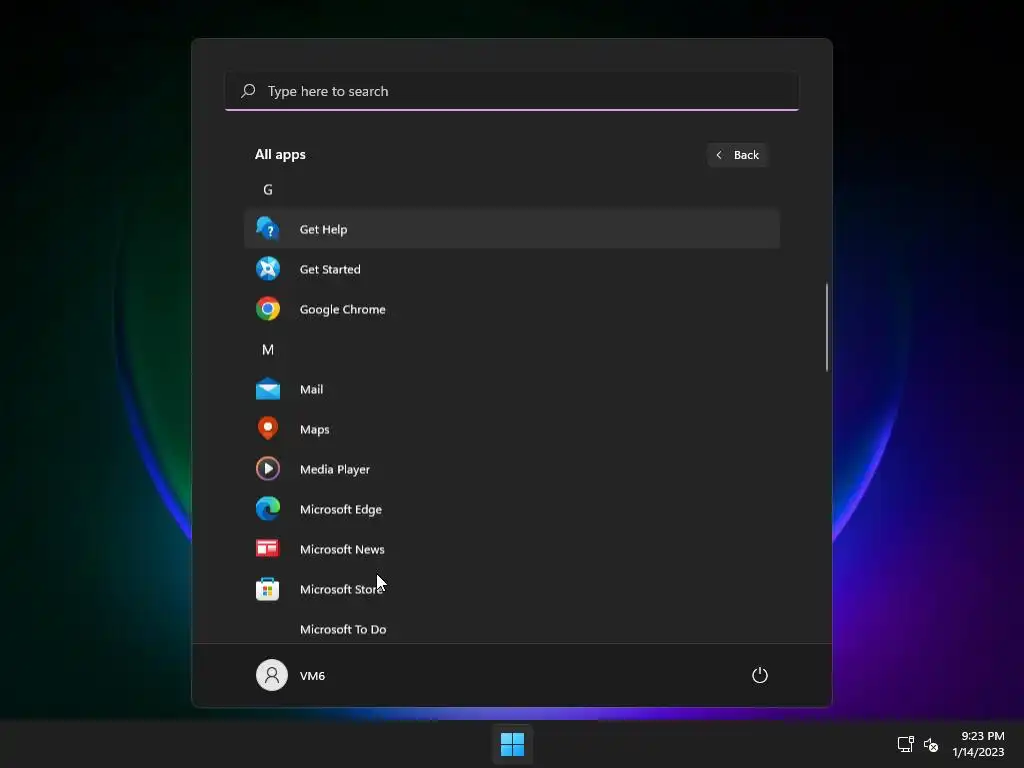Image resolution: width=1024 pixels, height=768 pixels.
Task: Click the All apps heading
Action: click(x=280, y=154)
